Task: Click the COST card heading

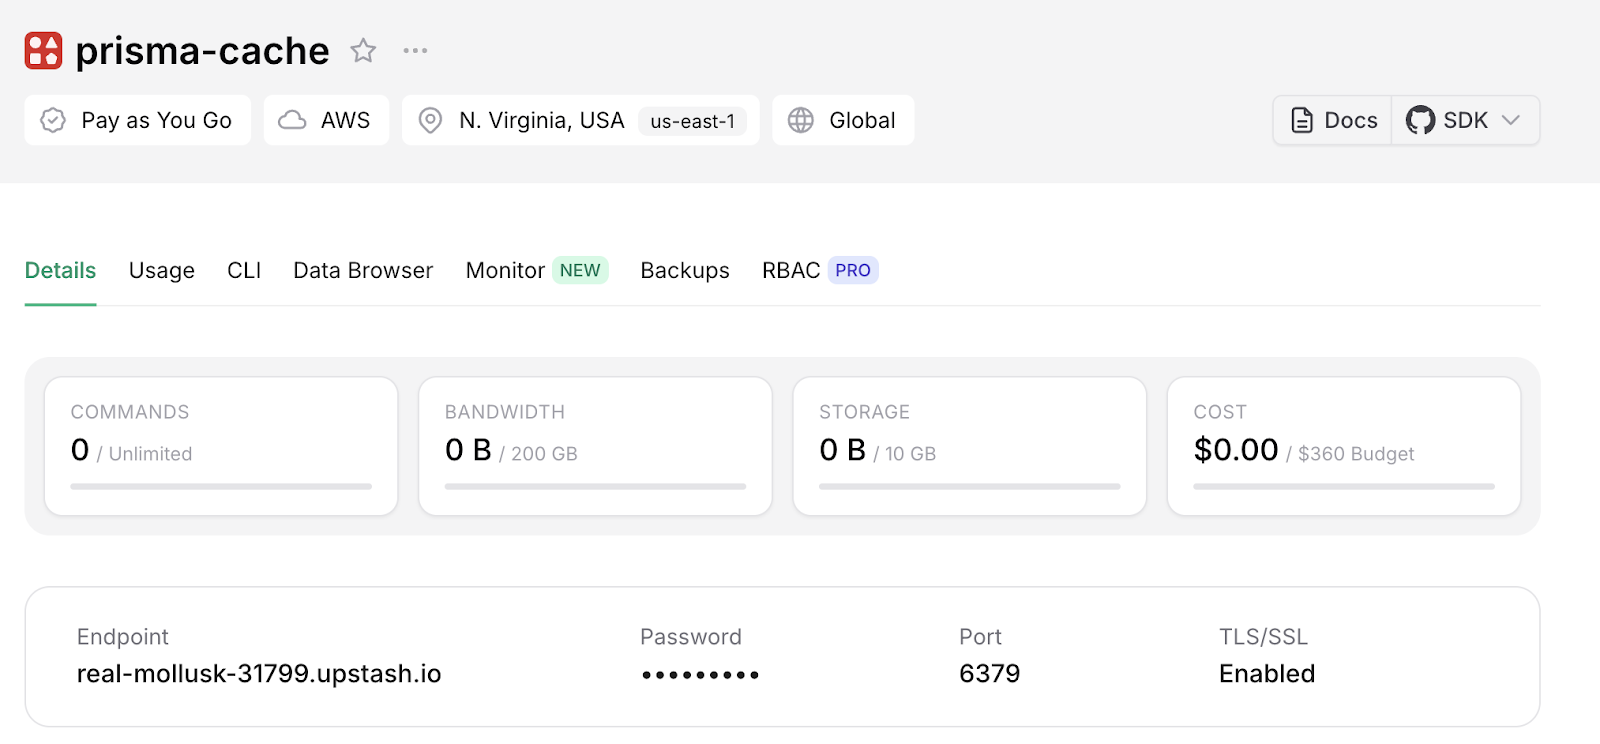Action: [x=1220, y=412]
